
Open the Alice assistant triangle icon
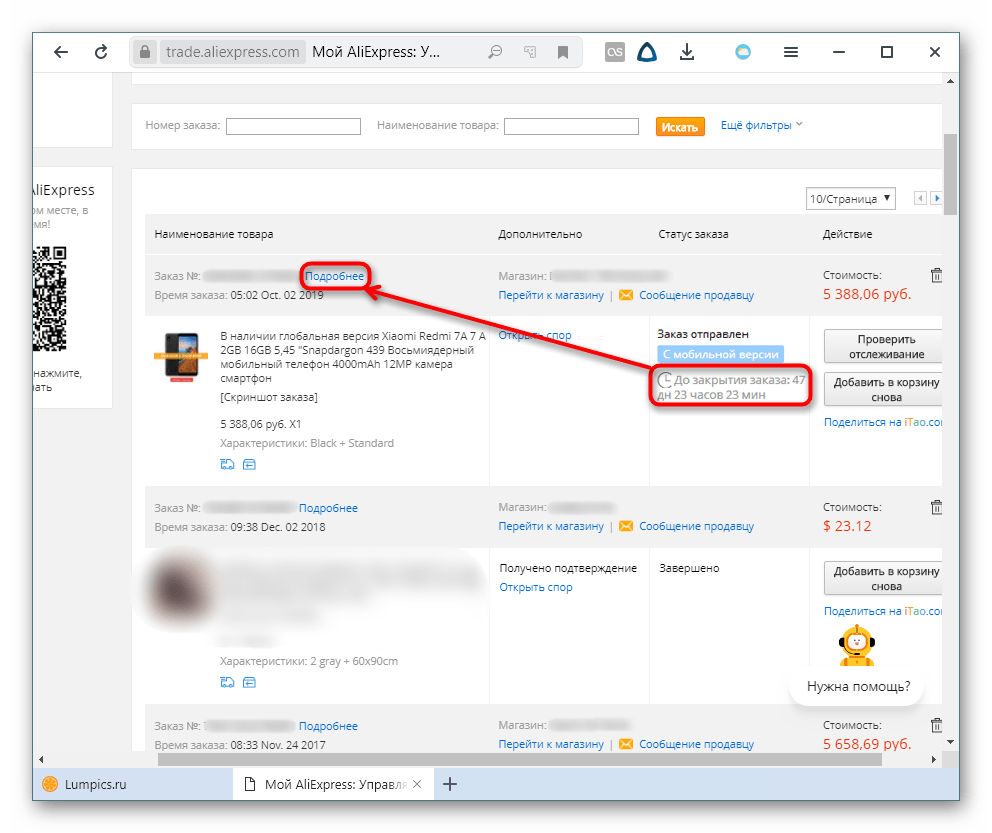coord(647,52)
